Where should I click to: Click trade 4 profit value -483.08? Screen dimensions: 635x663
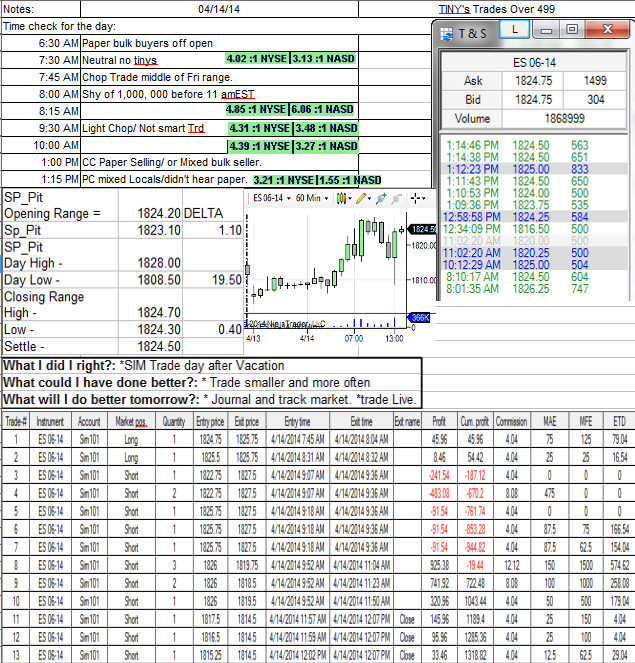point(439,493)
